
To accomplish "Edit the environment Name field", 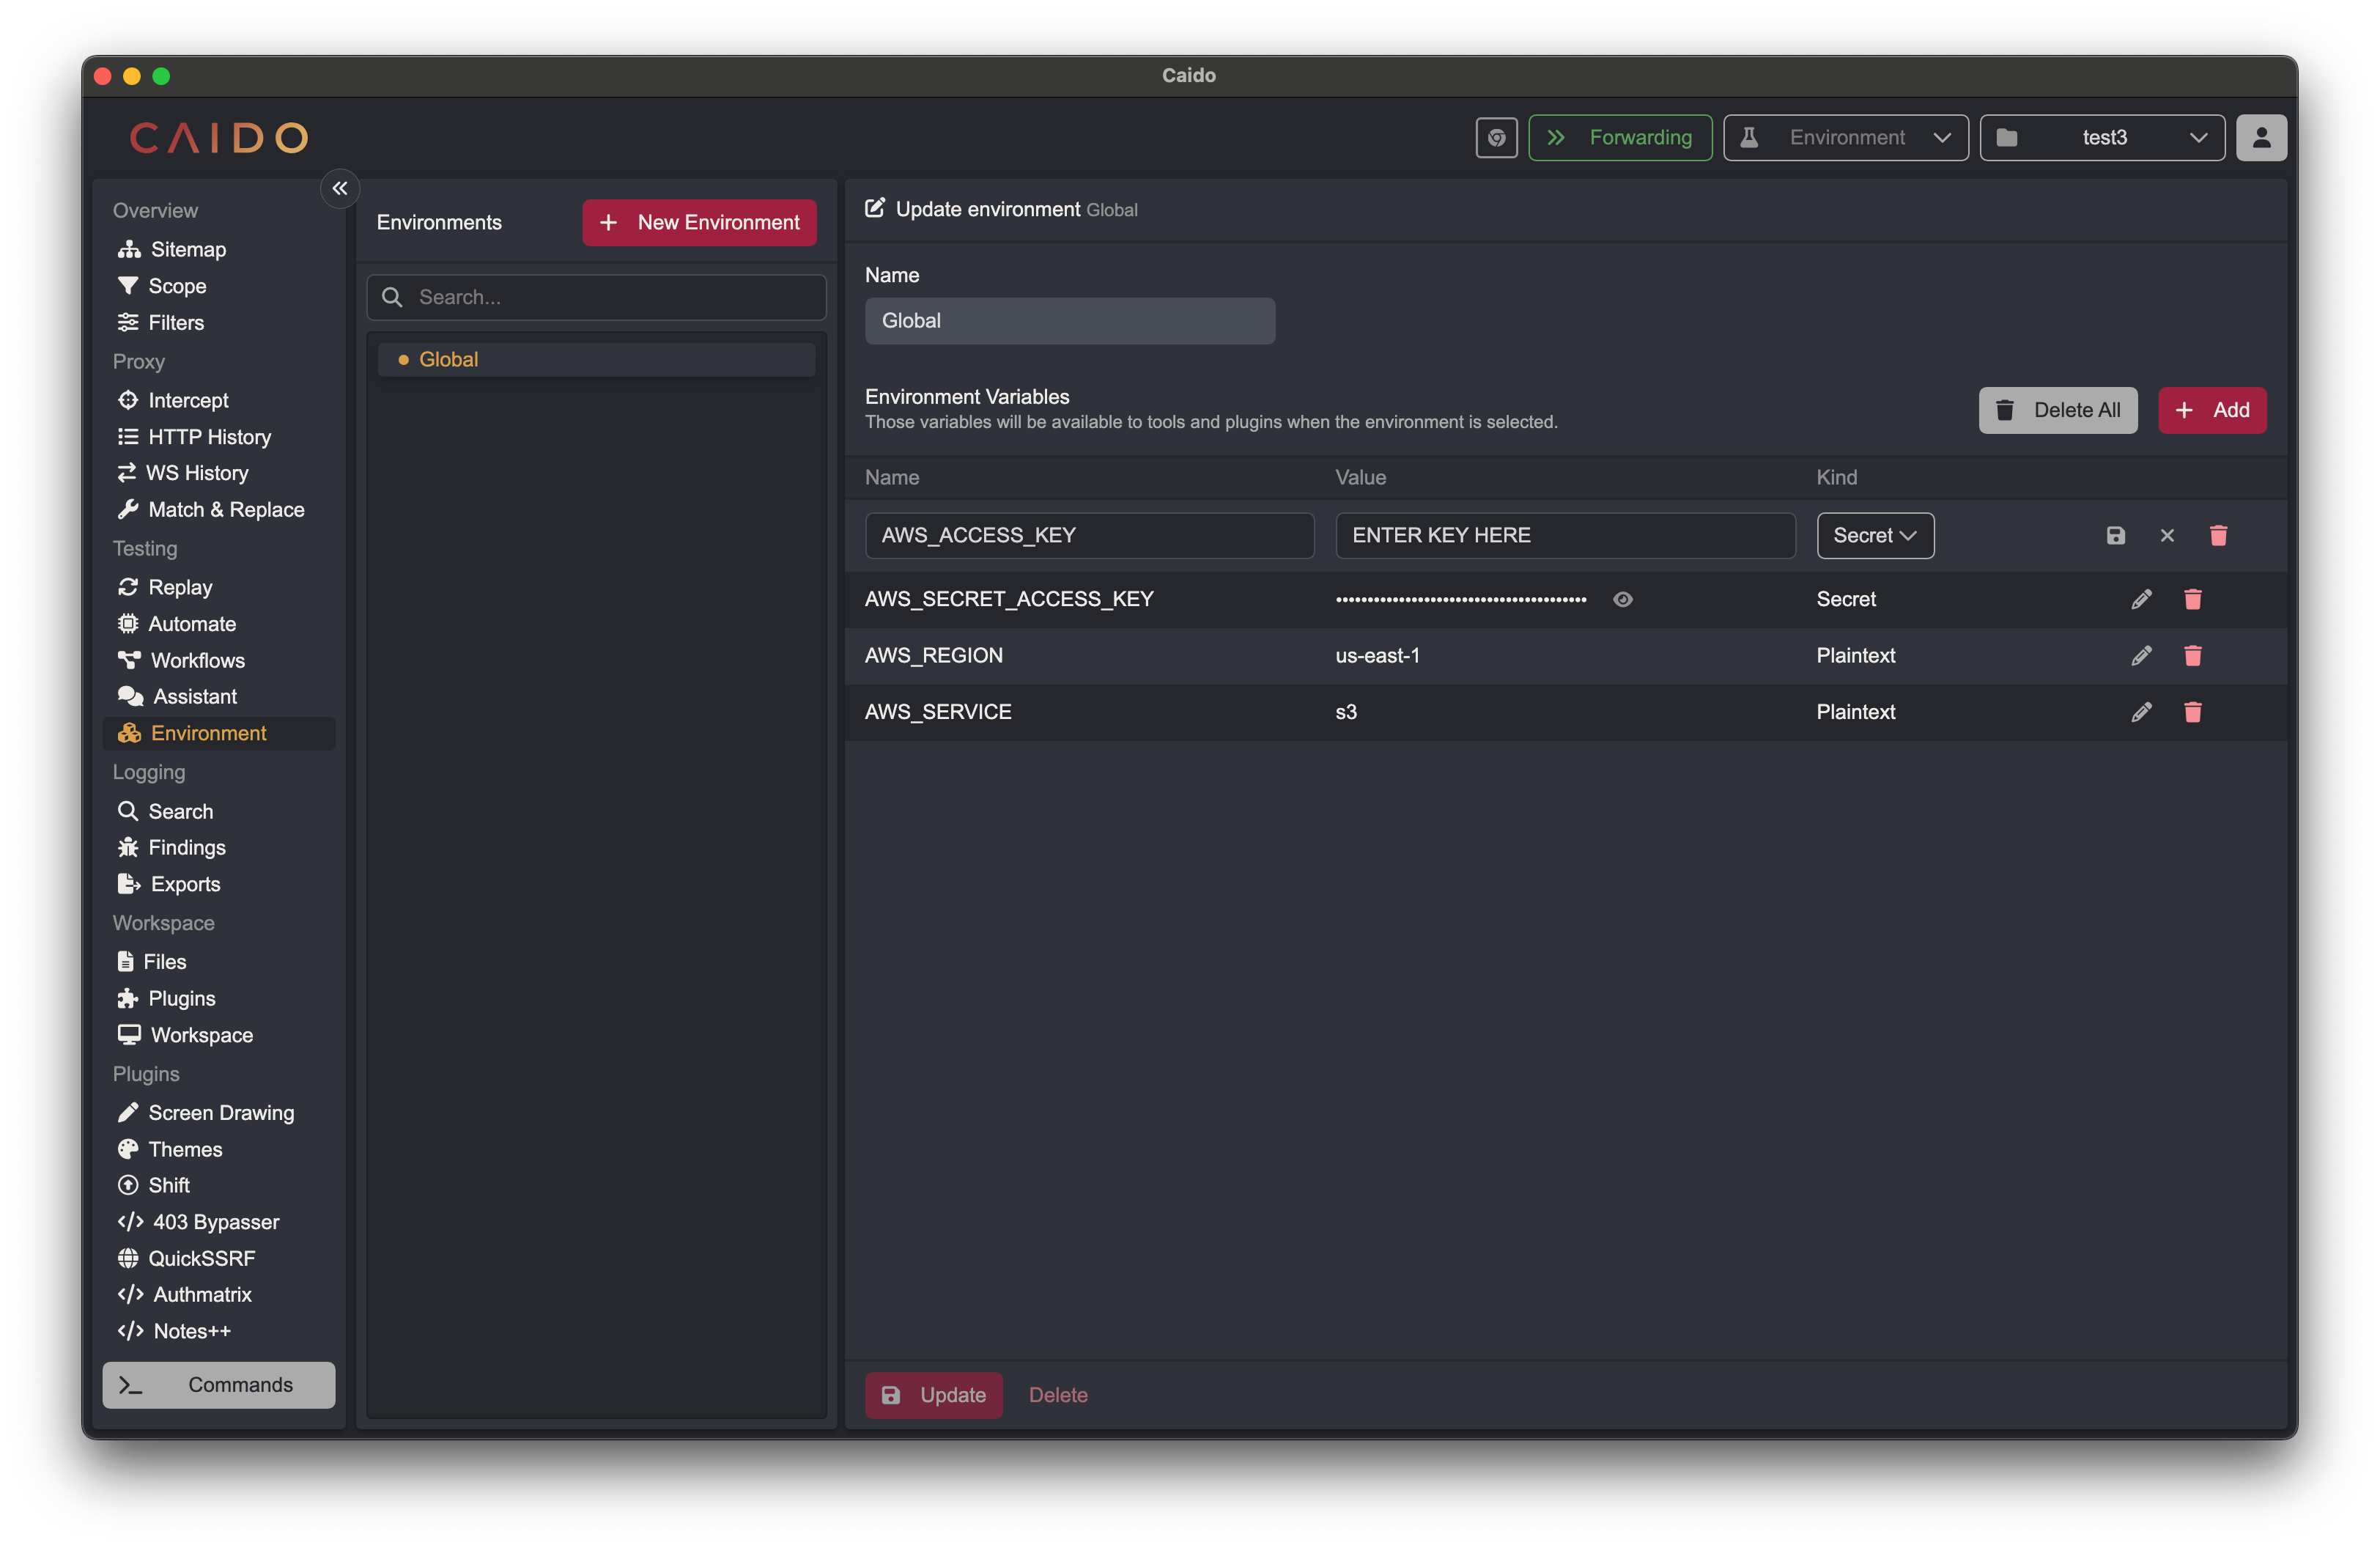I will pos(1070,321).
